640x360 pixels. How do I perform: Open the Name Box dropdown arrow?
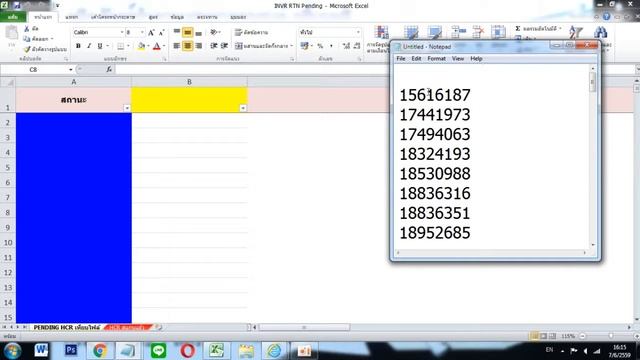(71, 69)
